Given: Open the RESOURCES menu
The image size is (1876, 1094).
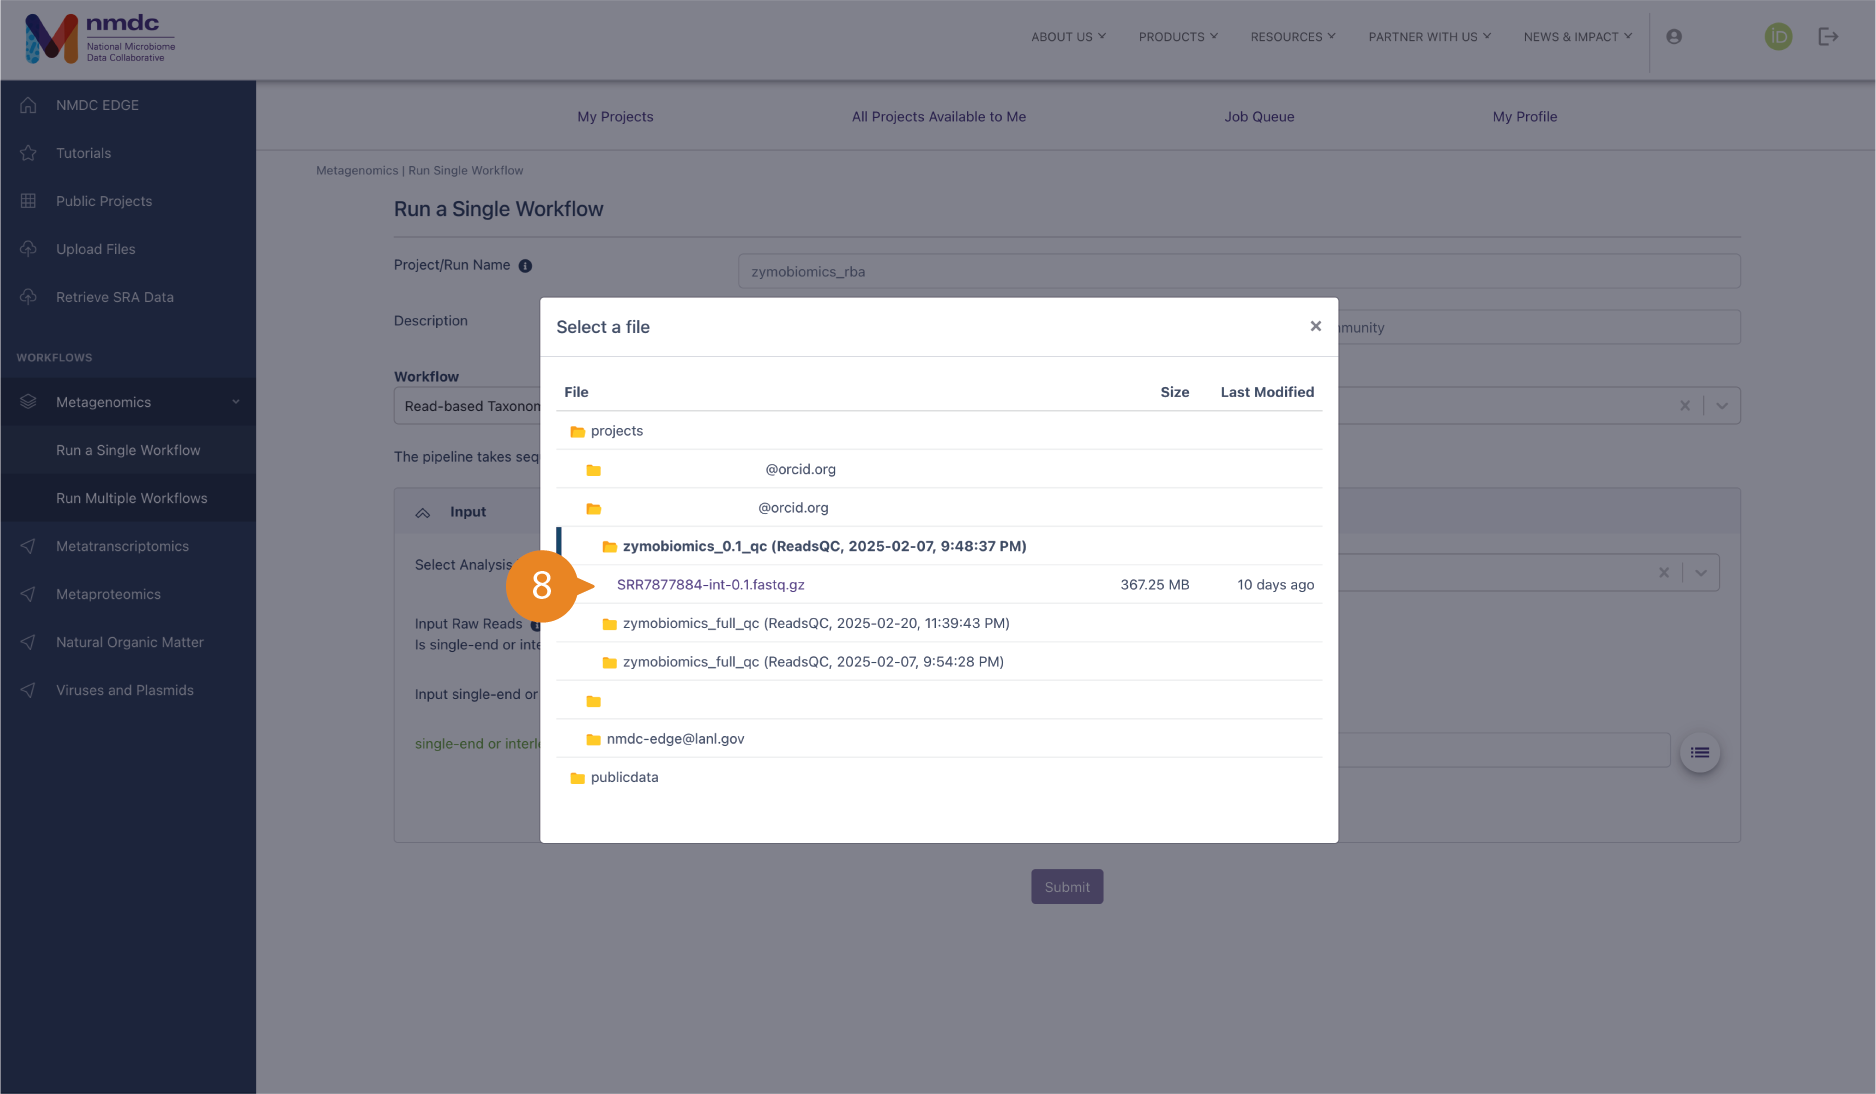Looking at the screenshot, I should (1293, 37).
